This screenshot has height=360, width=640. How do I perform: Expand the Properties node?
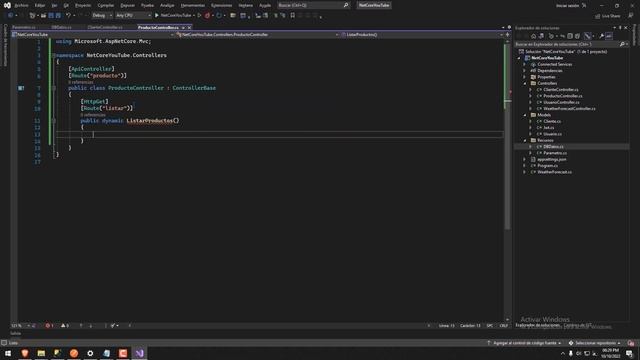coord(525,77)
